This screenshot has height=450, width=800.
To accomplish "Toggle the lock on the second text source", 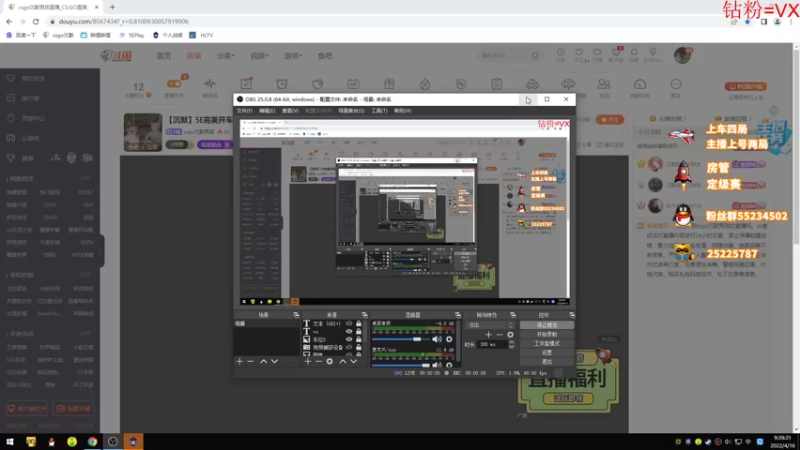I will [359, 332].
